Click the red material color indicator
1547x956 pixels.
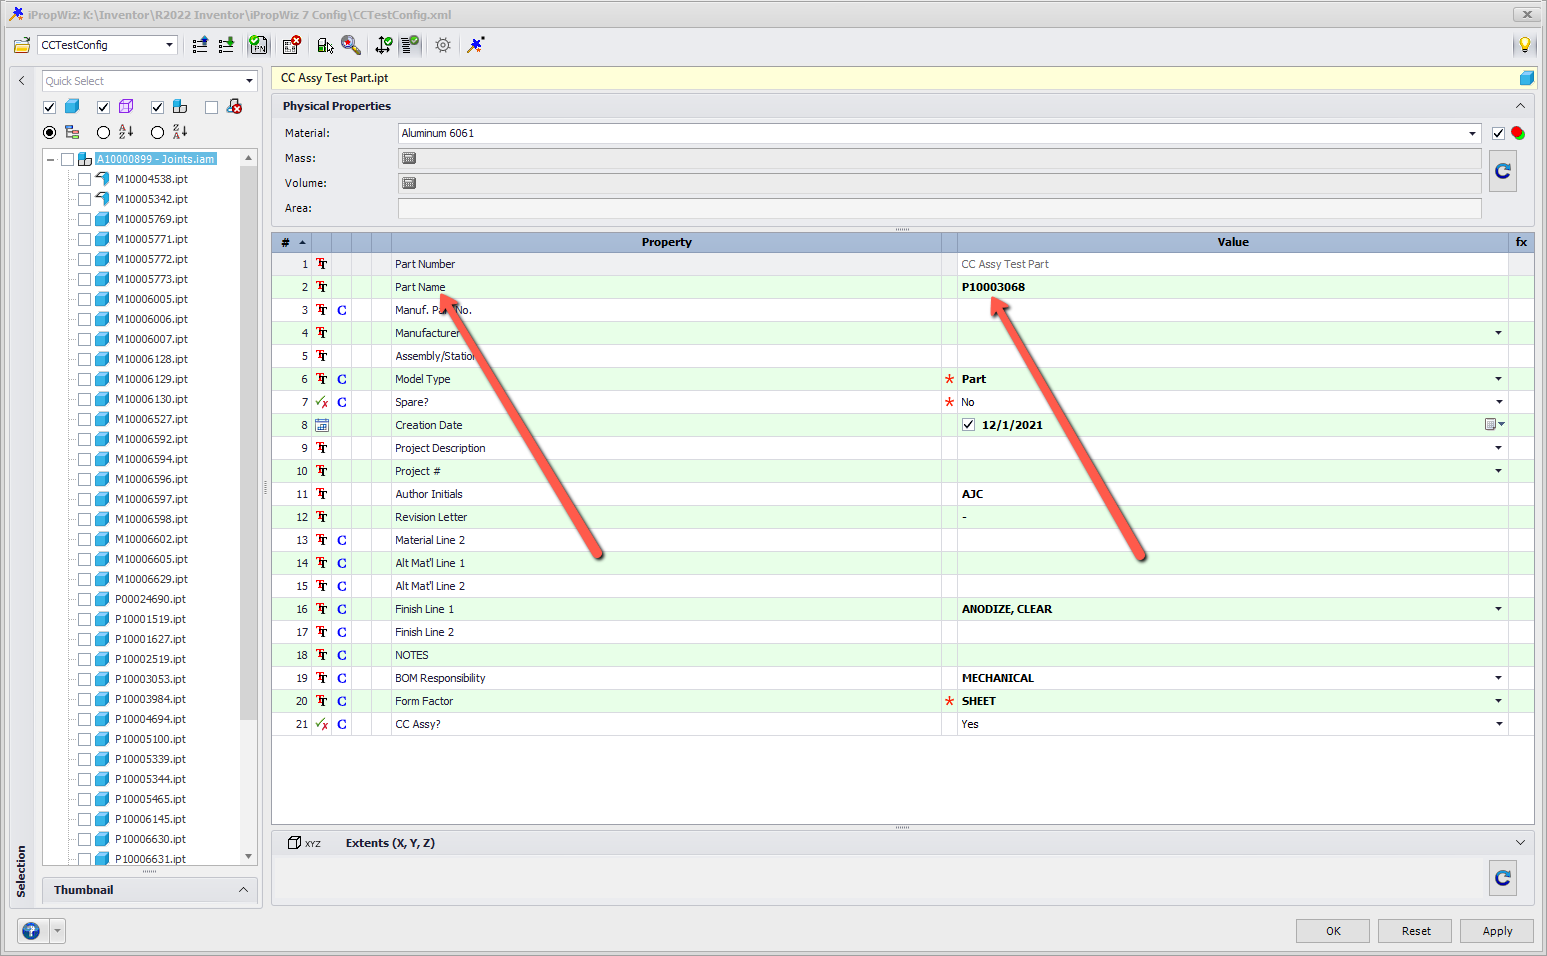(x=1518, y=132)
